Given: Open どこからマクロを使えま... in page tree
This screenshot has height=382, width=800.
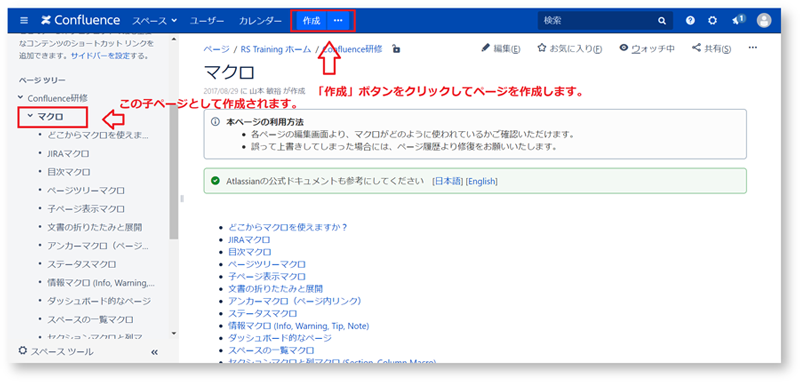Looking at the screenshot, I should [x=98, y=135].
